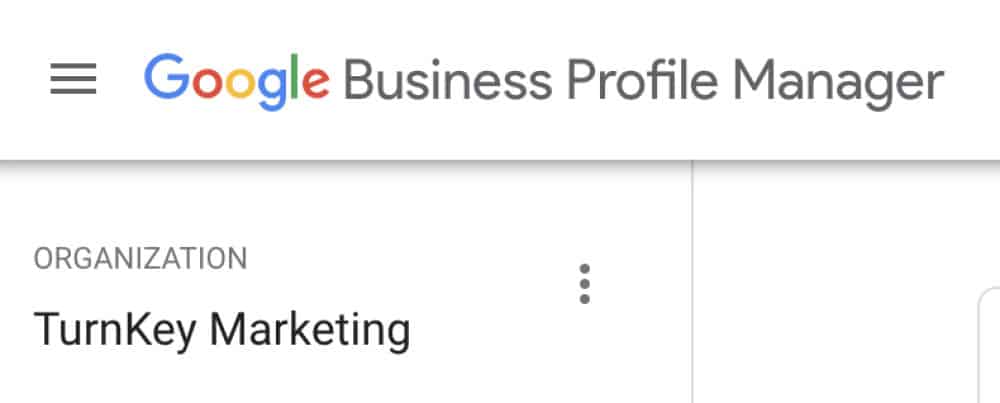Click the red letter o in the Google logo
The image size is (1000, 403).
(207, 84)
